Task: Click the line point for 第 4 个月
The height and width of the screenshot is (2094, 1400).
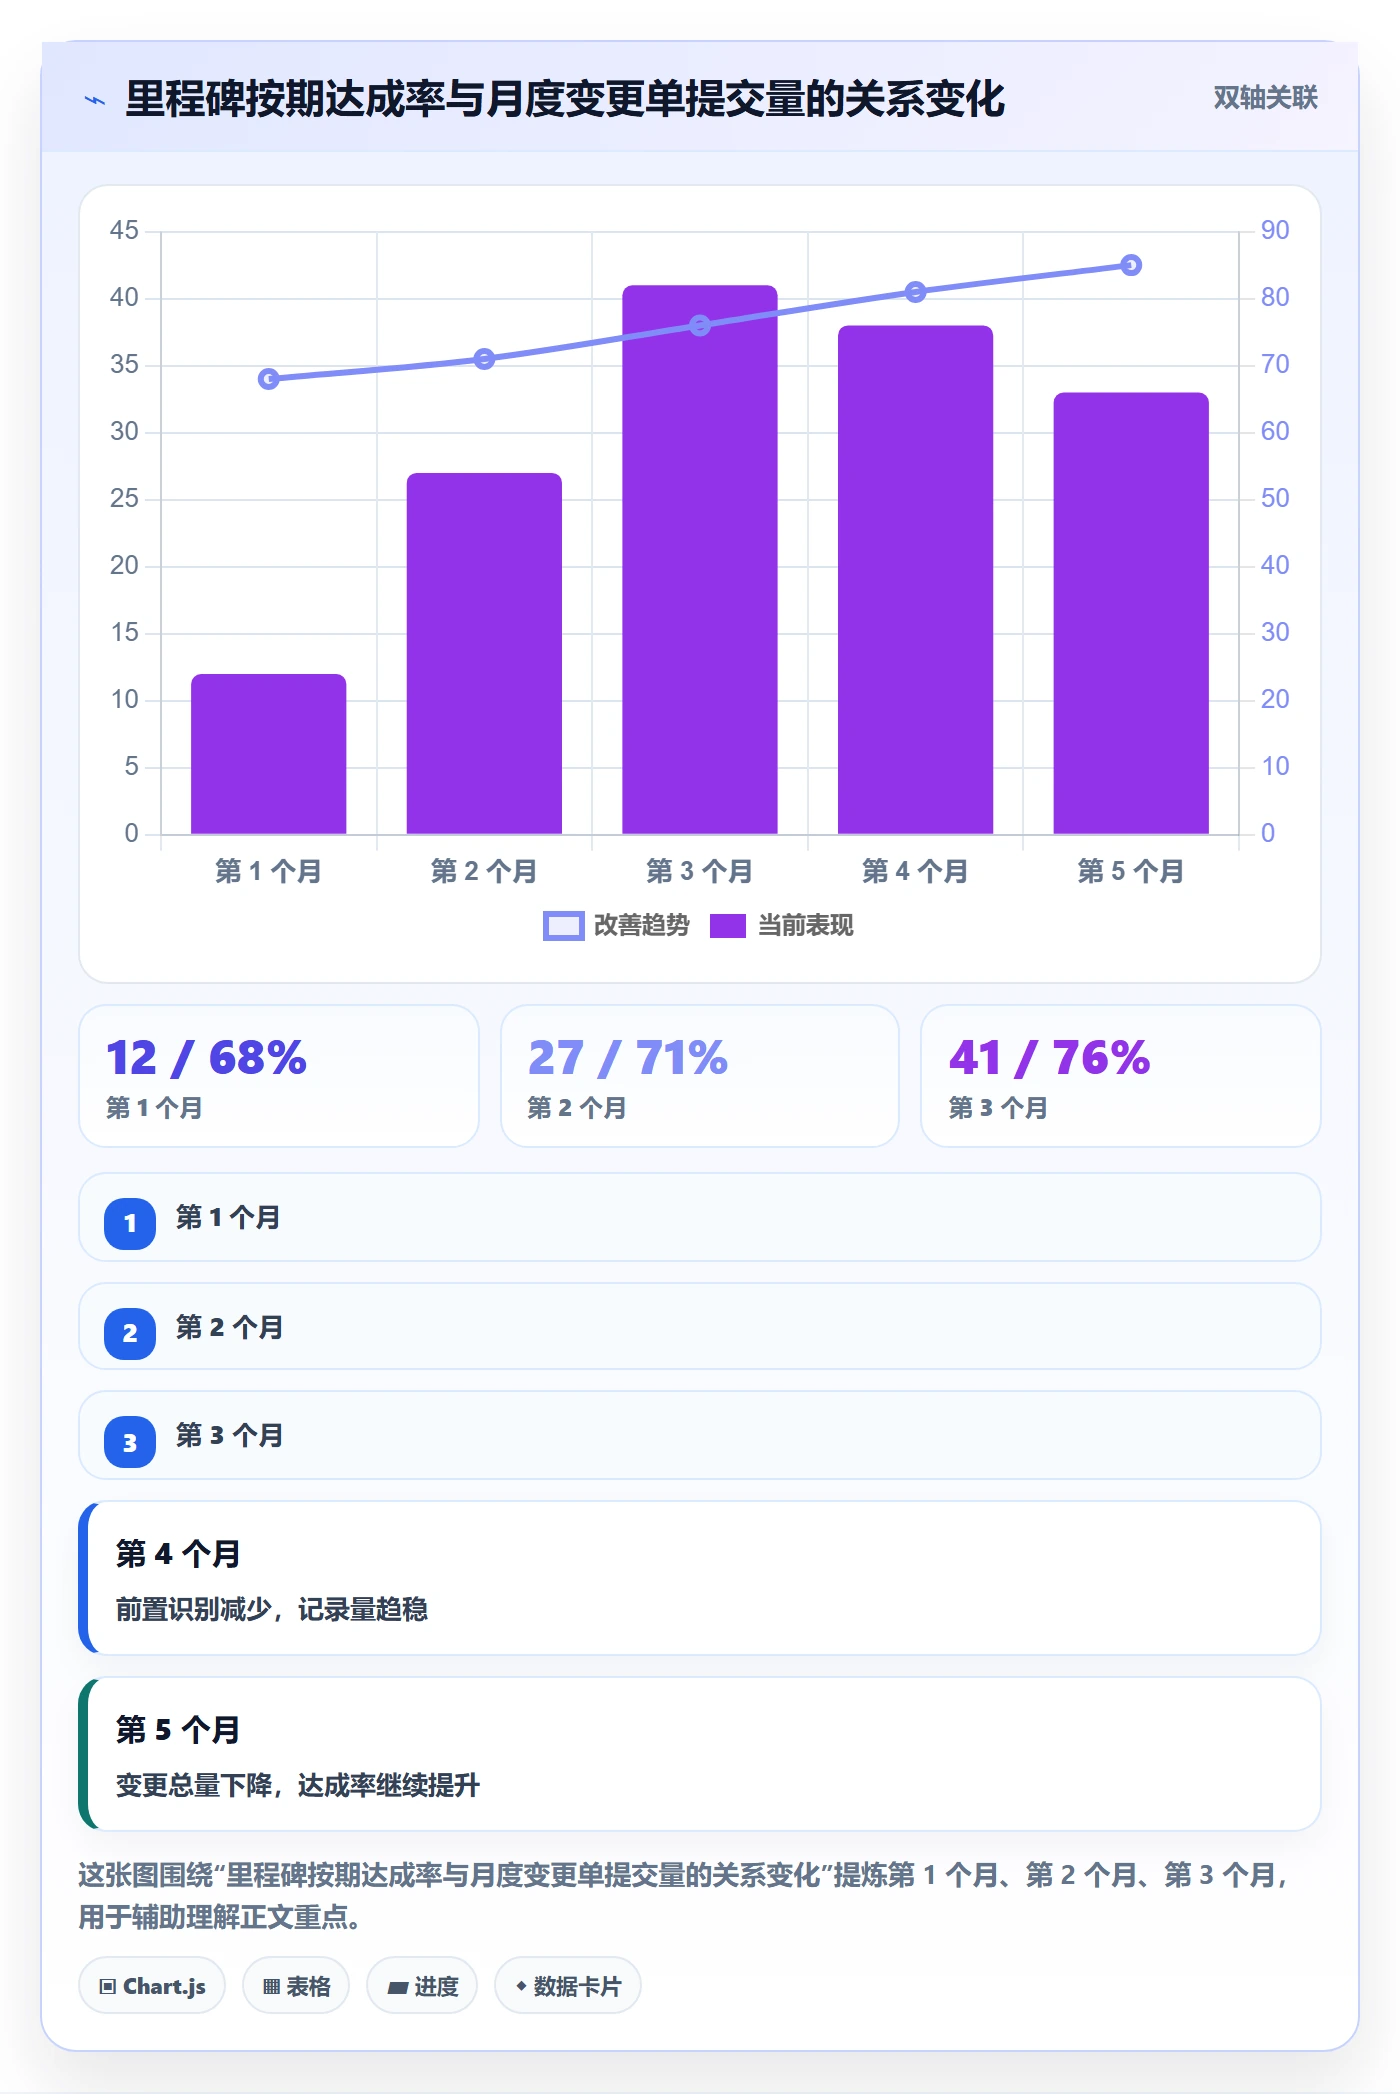Action: pyautogui.click(x=915, y=292)
